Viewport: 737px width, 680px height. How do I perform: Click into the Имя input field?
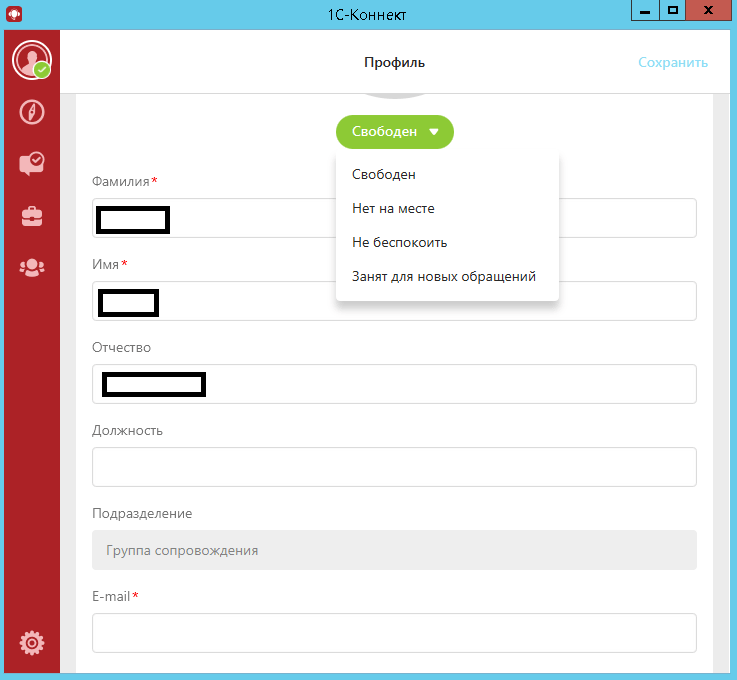pos(394,301)
